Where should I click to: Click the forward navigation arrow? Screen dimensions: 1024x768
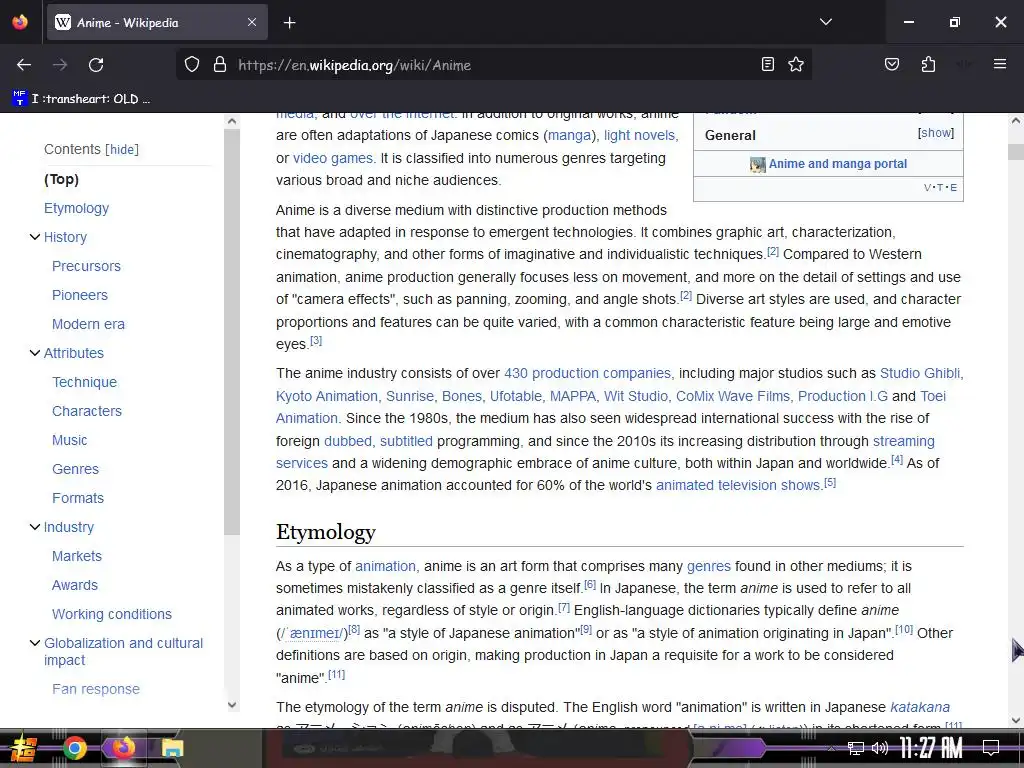pos(60,65)
